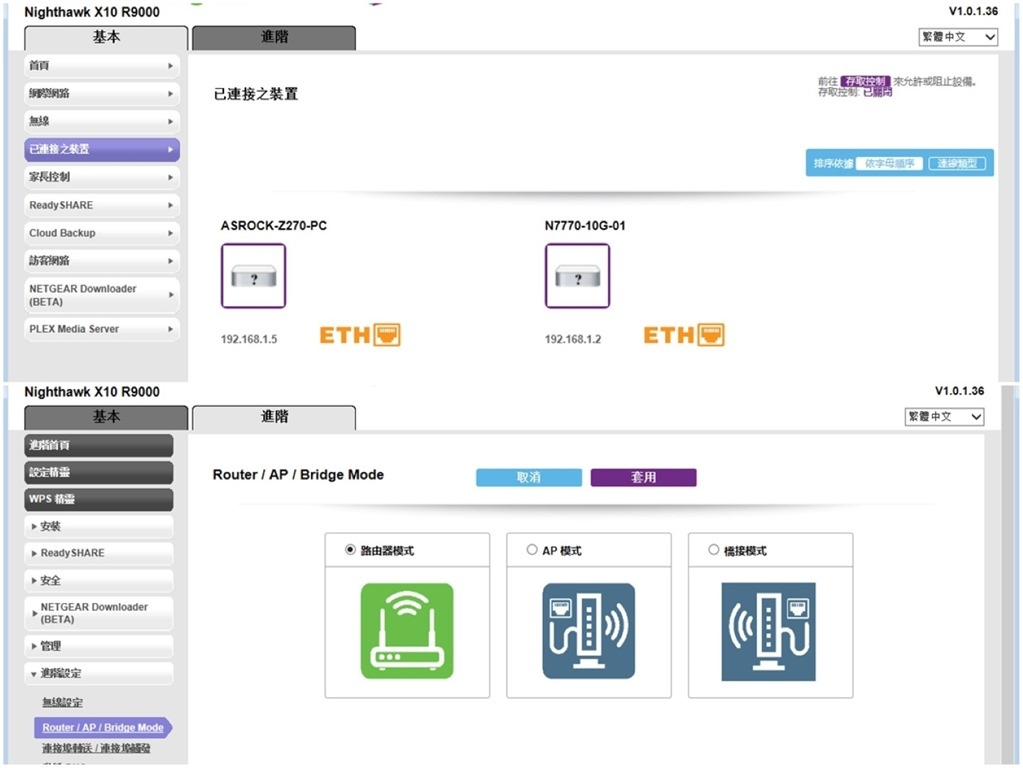The height and width of the screenshot is (768, 1023).
Task: Expand ReadySHARE in the advanced sidebar
Action: [99, 553]
